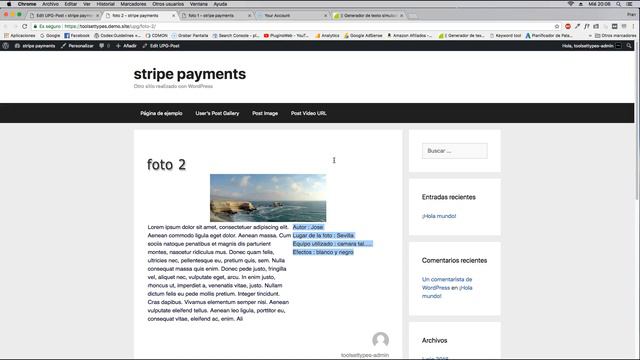Click the Spotlight search icon in menu bar
The image size is (640, 360).
618,4
